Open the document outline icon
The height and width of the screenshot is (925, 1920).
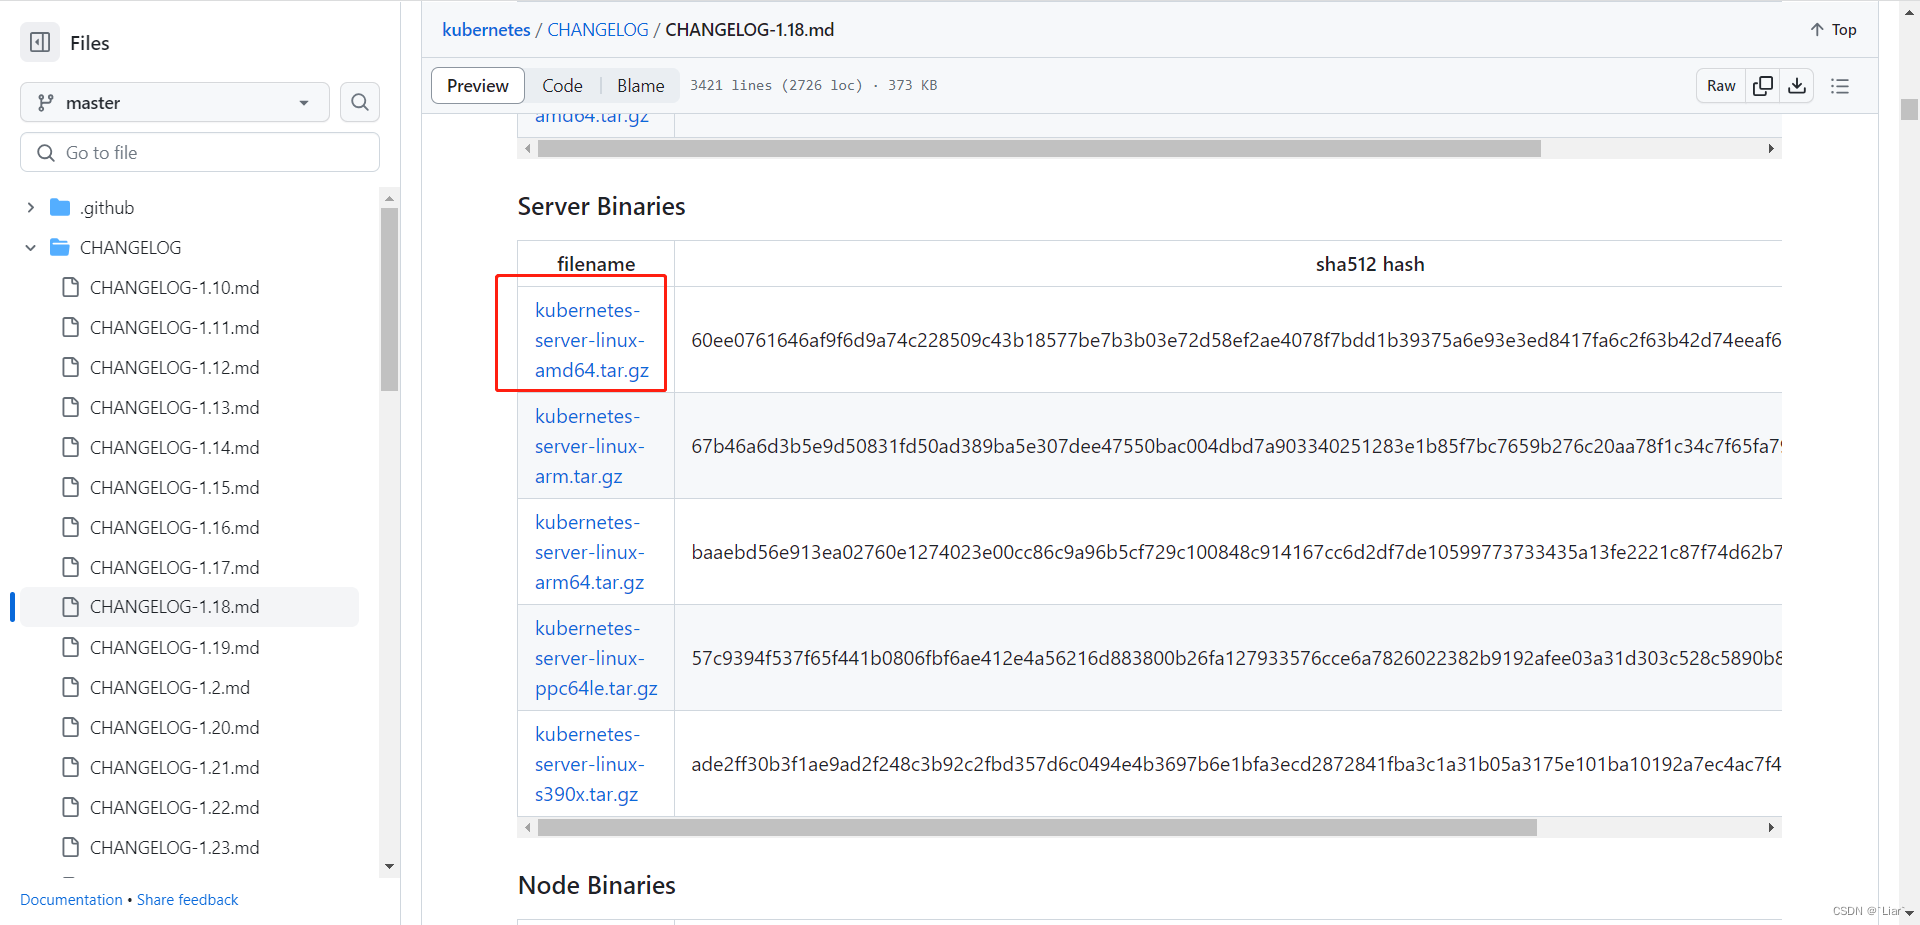coord(1840,86)
